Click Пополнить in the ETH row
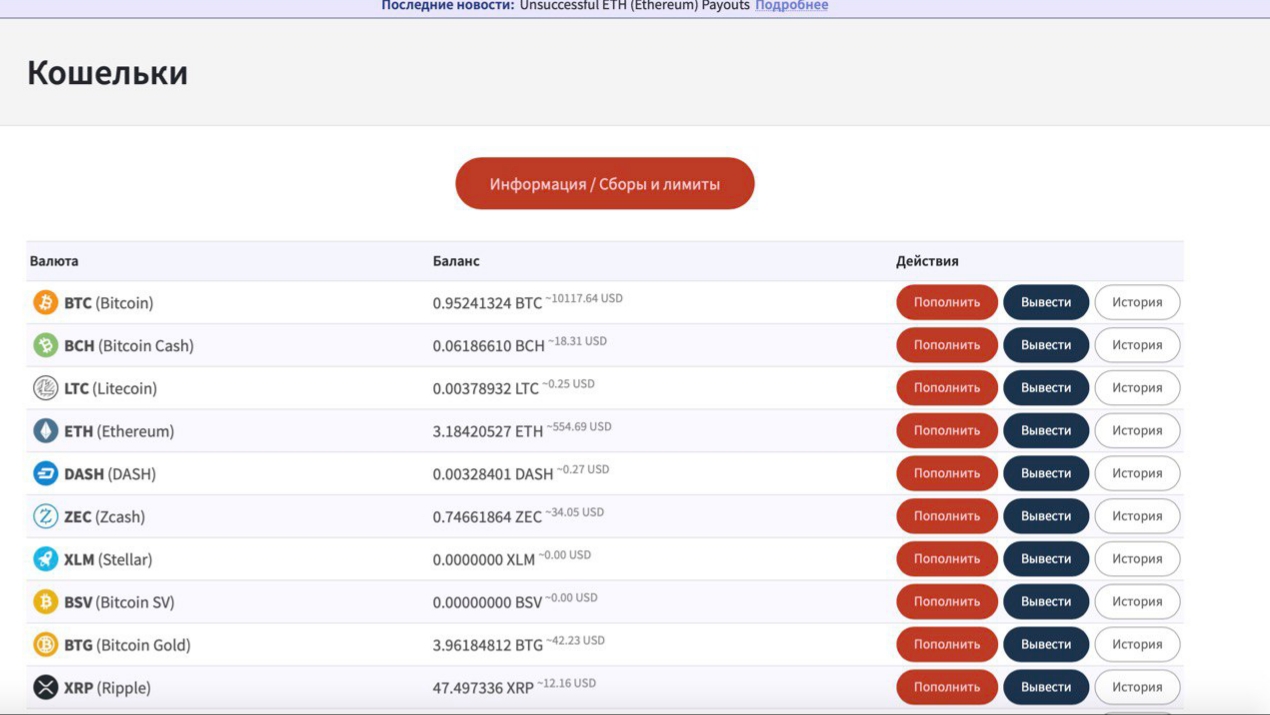 pyautogui.click(x=947, y=431)
